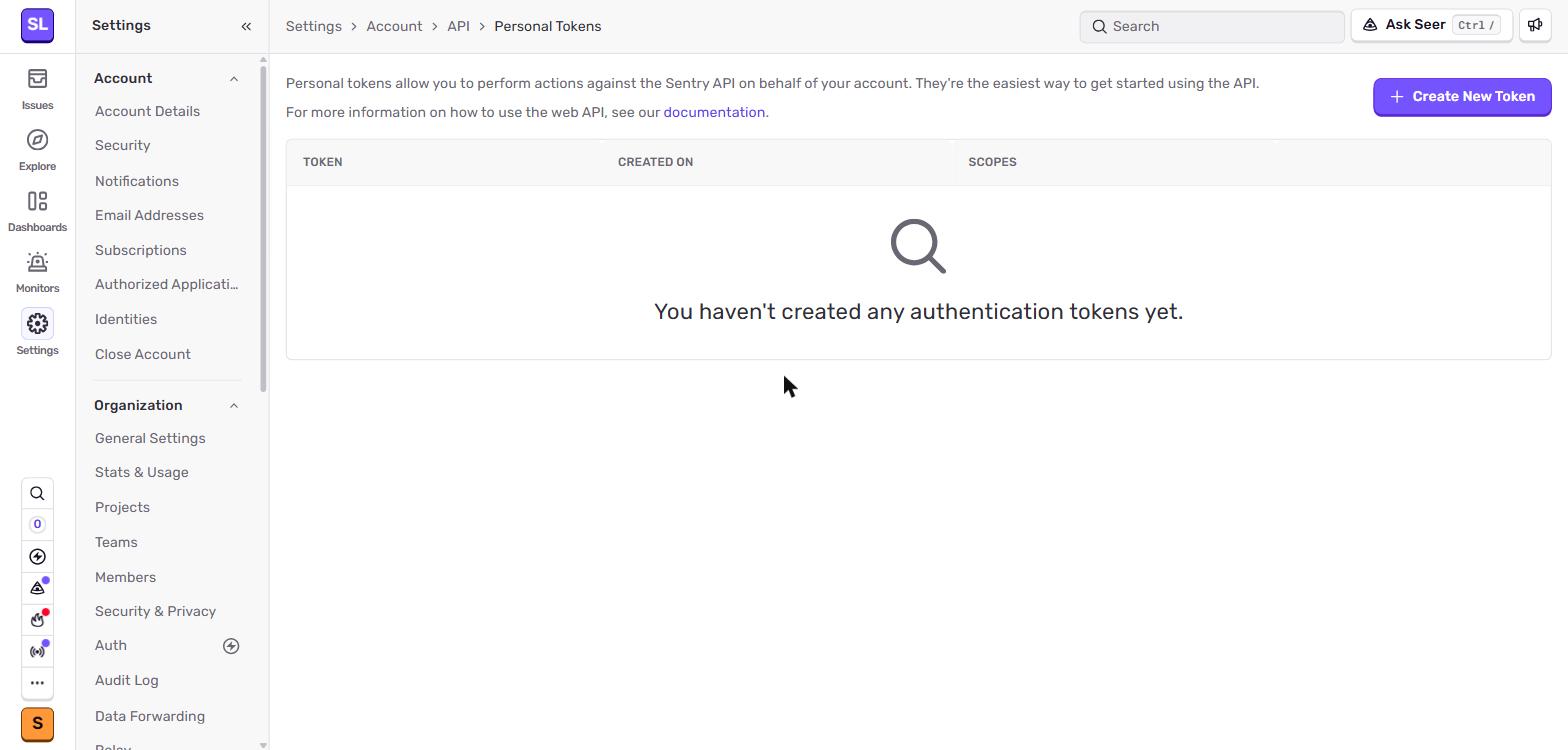The image size is (1568, 750).
Task: Open Auth settings item
Action: pos(111,645)
